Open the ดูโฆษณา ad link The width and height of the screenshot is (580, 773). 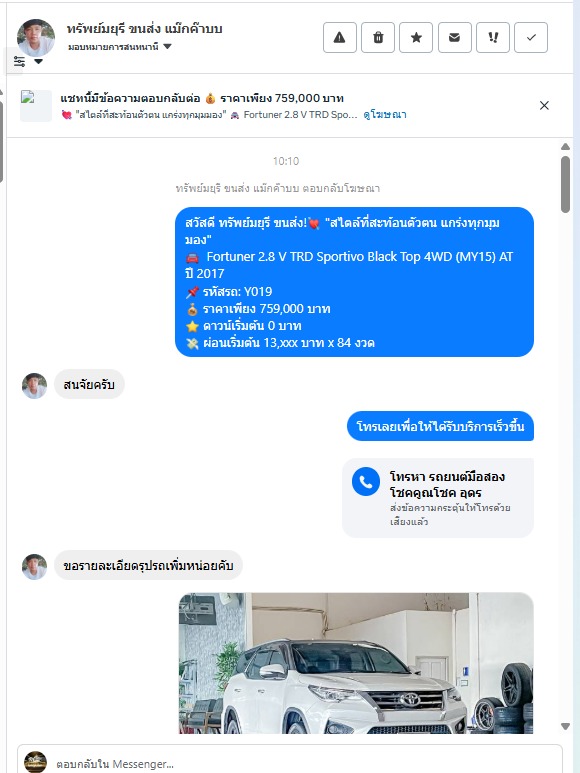click(x=385, y=114)
